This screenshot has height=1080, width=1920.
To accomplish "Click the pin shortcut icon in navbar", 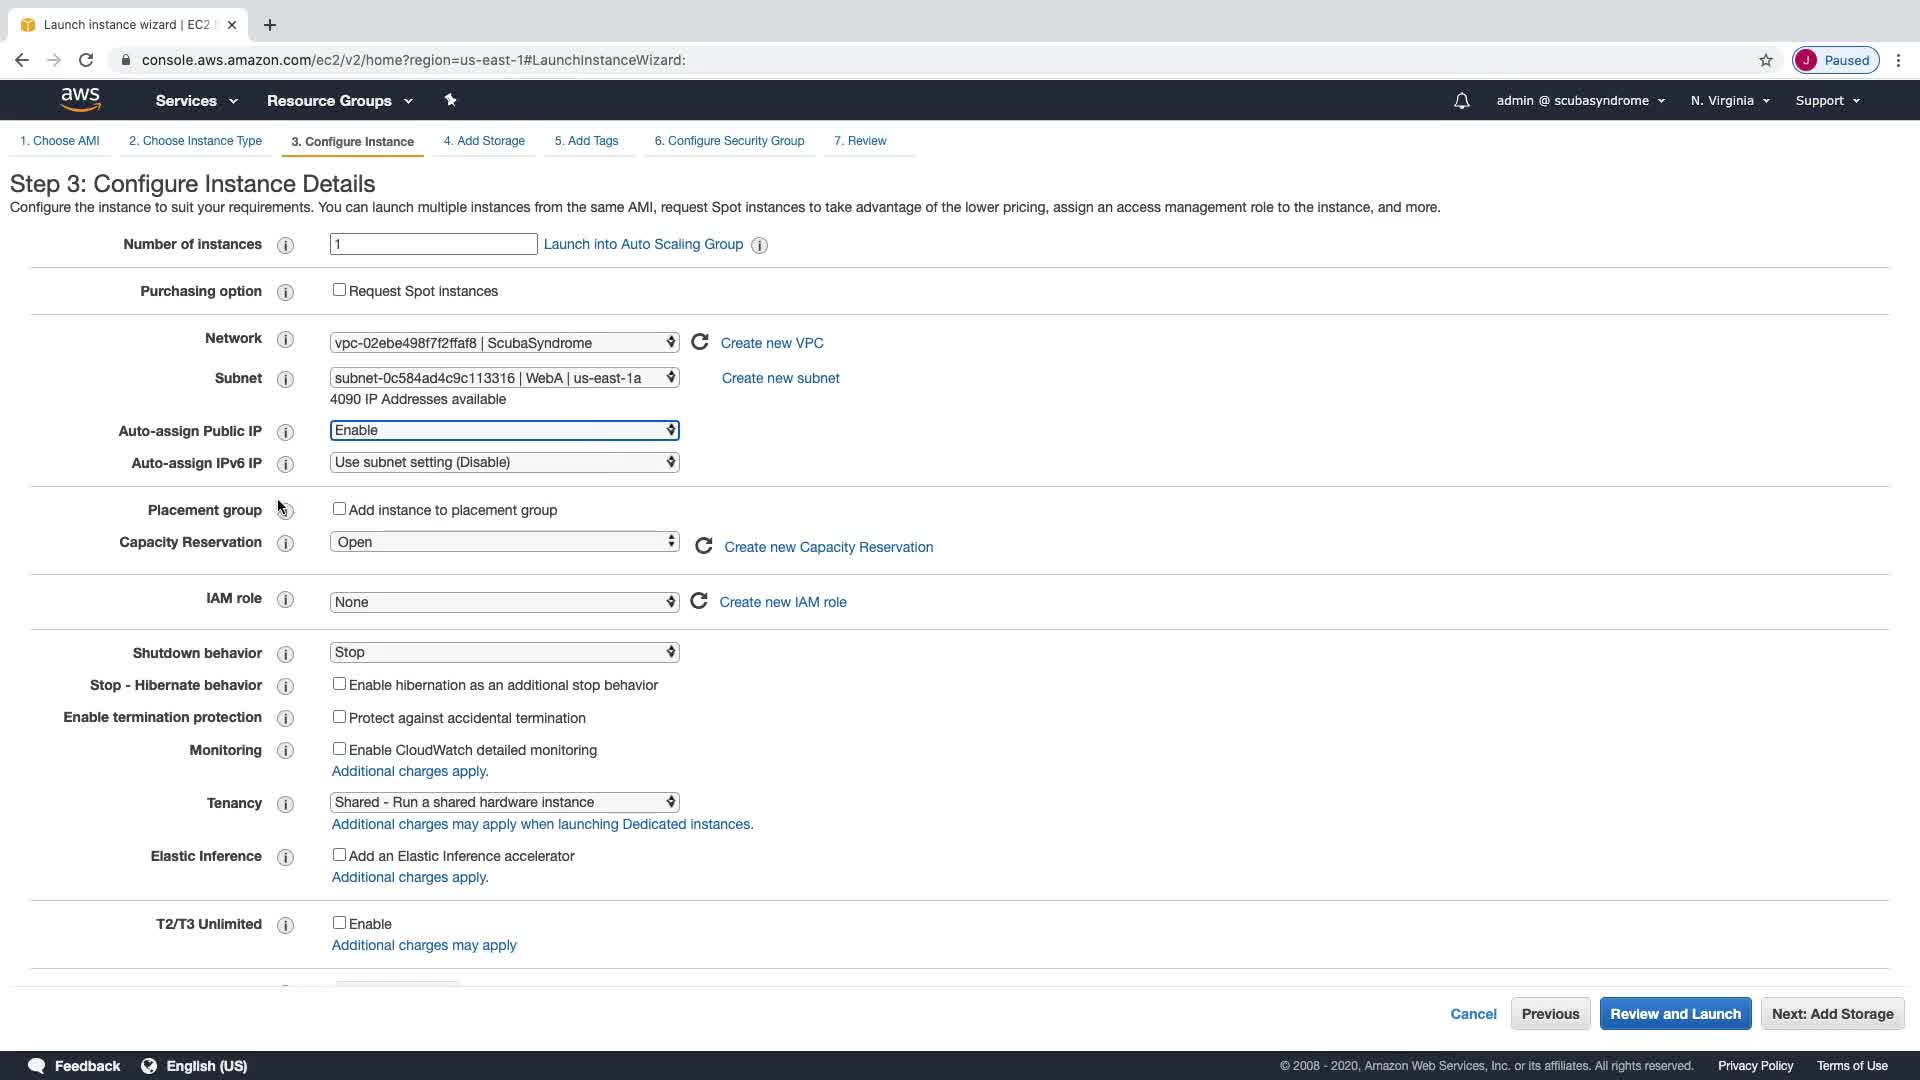I will click(450, 100).
